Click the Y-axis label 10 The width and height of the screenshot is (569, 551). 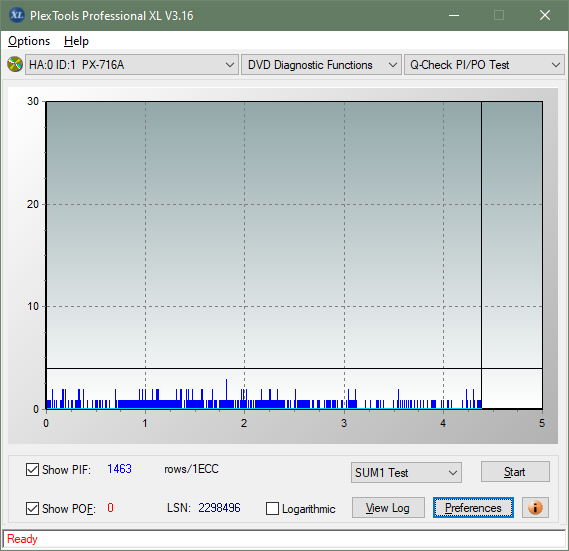(x=33, y=306)
